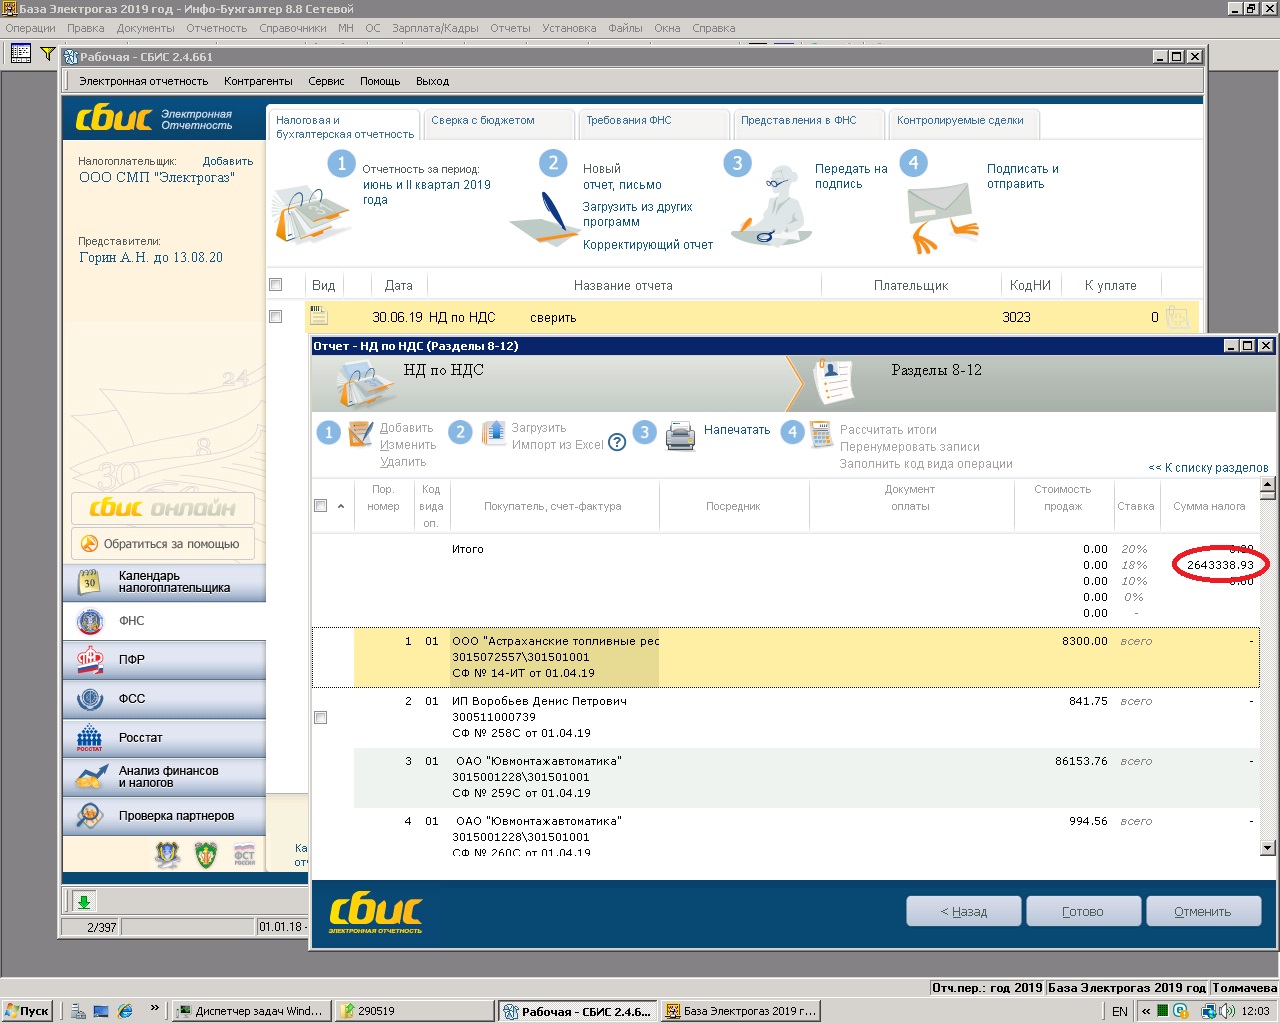This screenshot has height=1024, width=1280.
Task: Click the Добавить pencil checklist icon
Action: click(361, 433)
